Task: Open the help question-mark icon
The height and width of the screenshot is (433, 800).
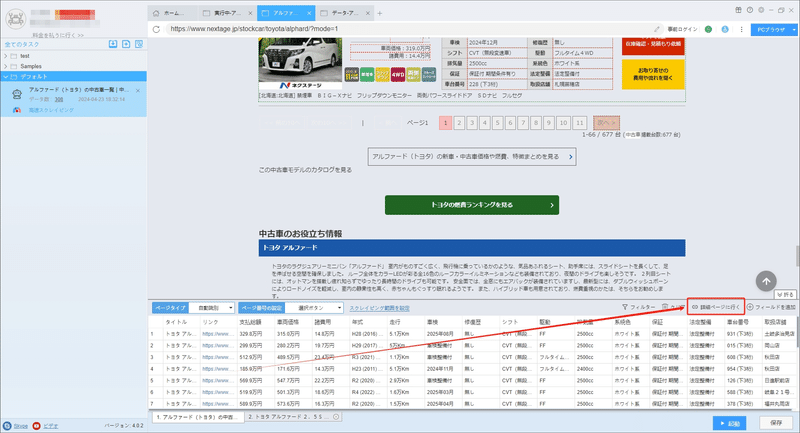Action: pyautogui.click(x=749, y=10)
